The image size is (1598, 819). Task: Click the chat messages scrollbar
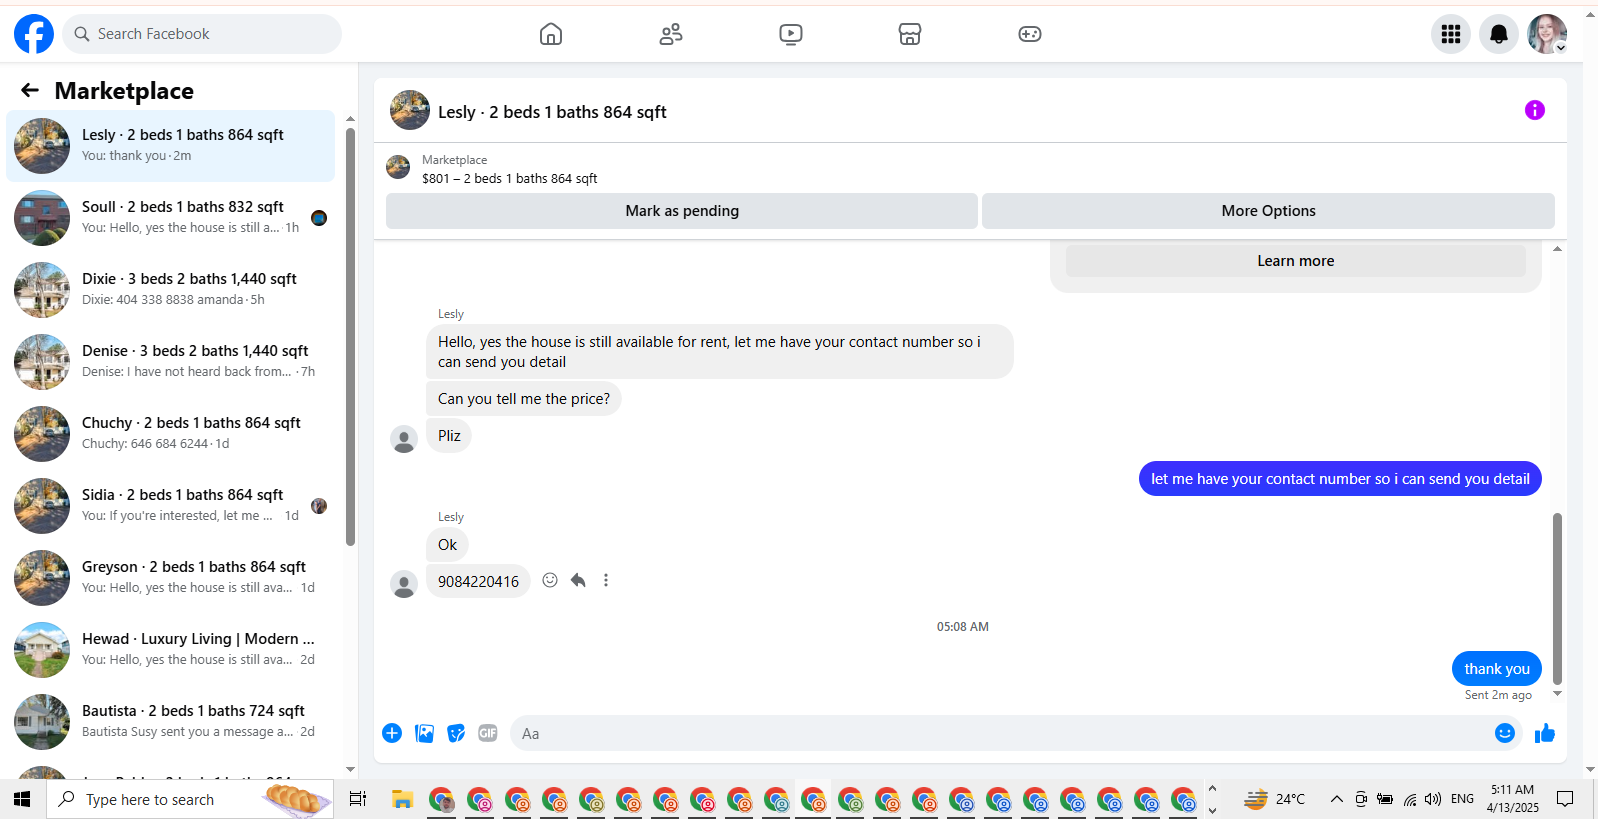(x=1557, y=598)
